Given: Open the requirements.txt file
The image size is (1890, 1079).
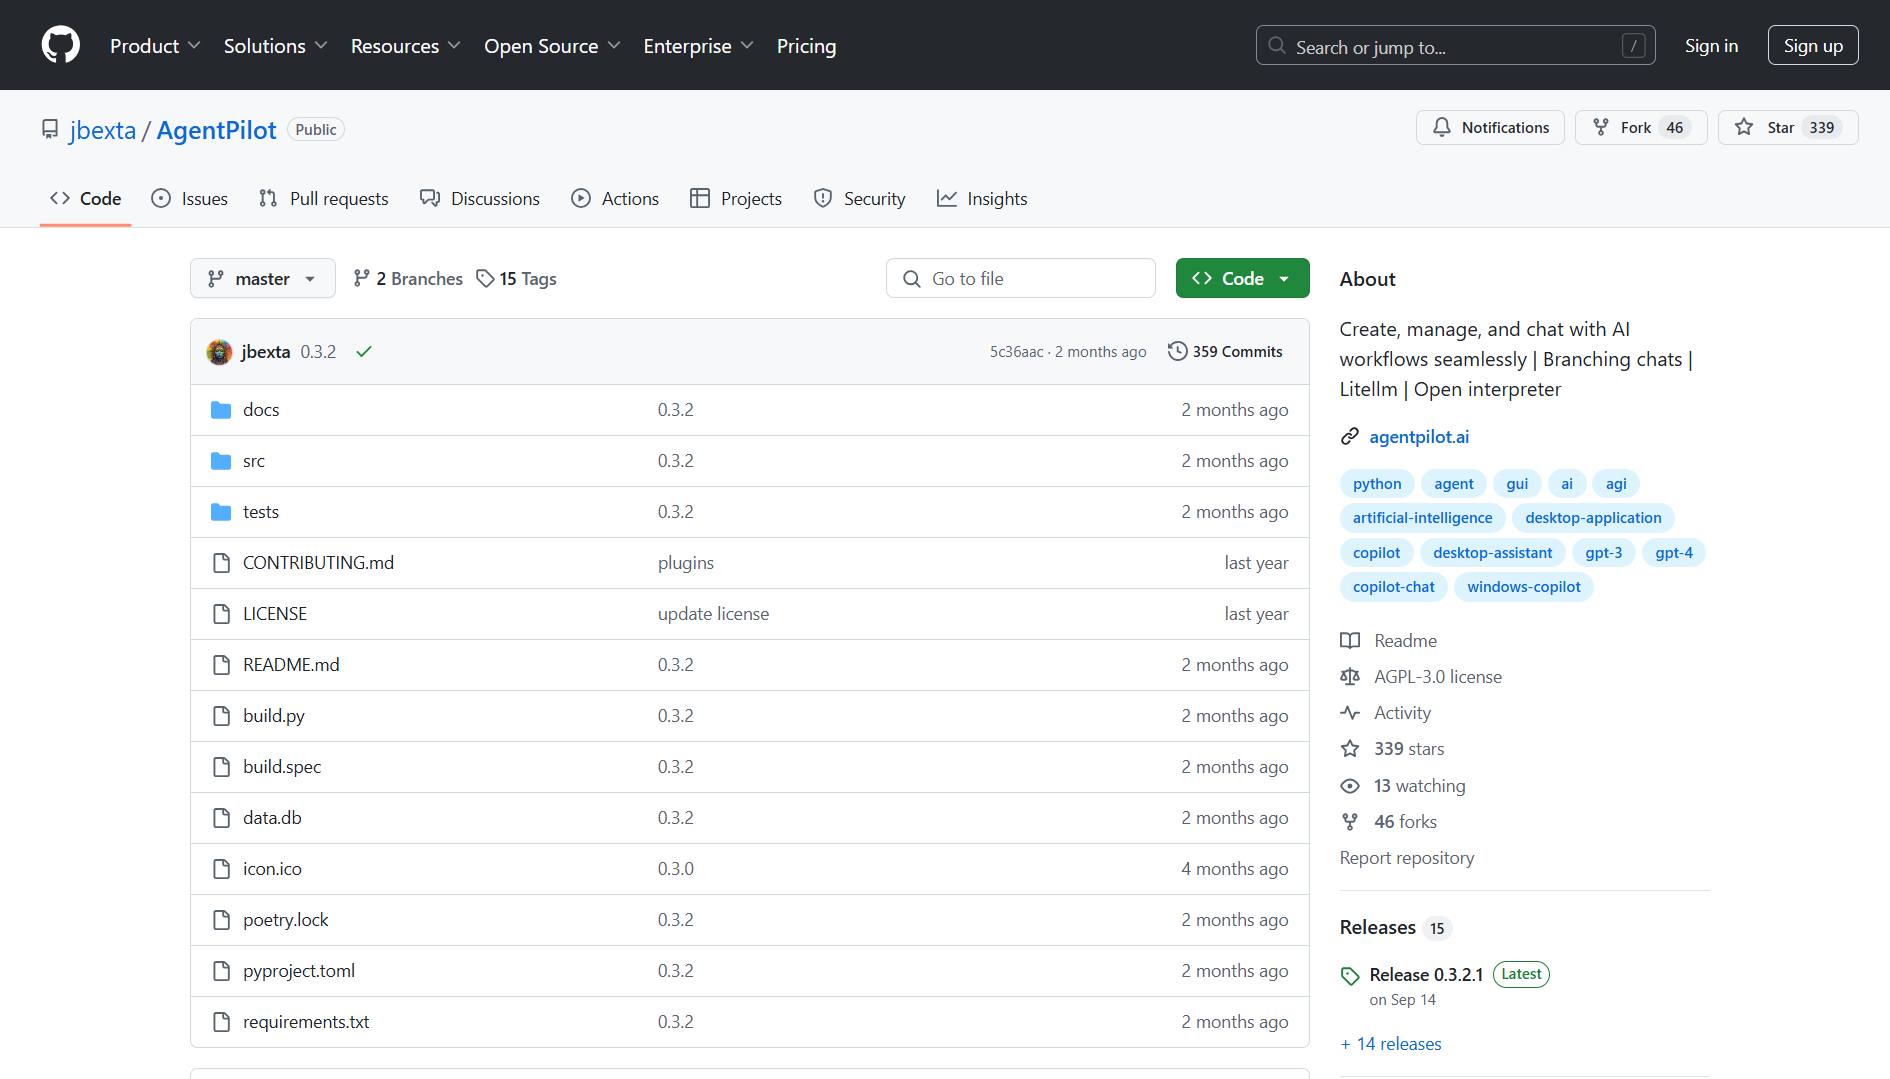Looking at the screenshot, I should (306, 1022).
